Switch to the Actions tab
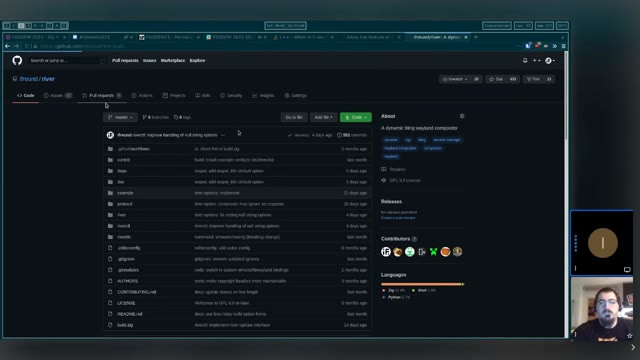Image resolution: width=640 pixels, height=360 pixels. (142, 96)
